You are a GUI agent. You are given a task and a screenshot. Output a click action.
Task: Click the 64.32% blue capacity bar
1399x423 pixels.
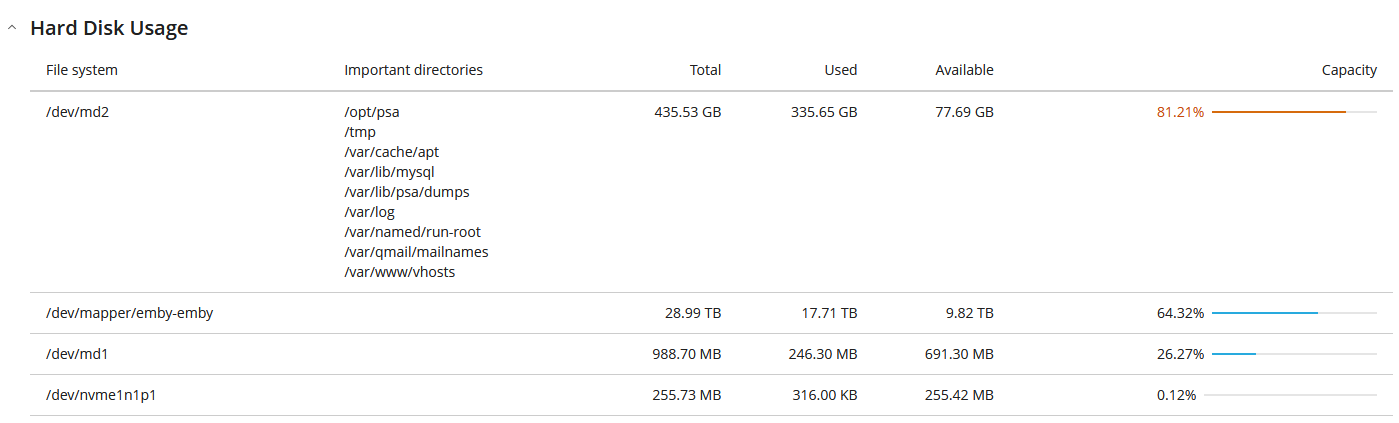pyautogui.click(x=1294, y=313)
